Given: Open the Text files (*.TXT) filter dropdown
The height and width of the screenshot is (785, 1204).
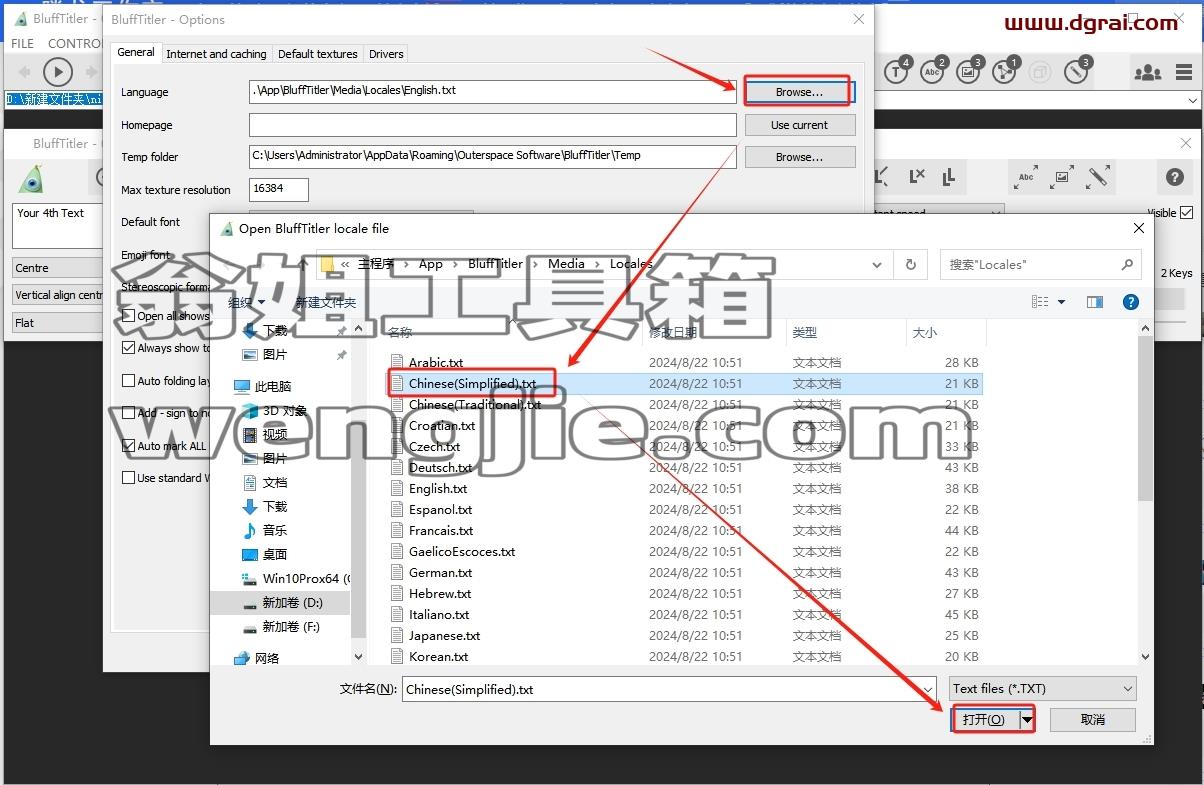Looking at the screenshot, I should (x=1043, y=689).
